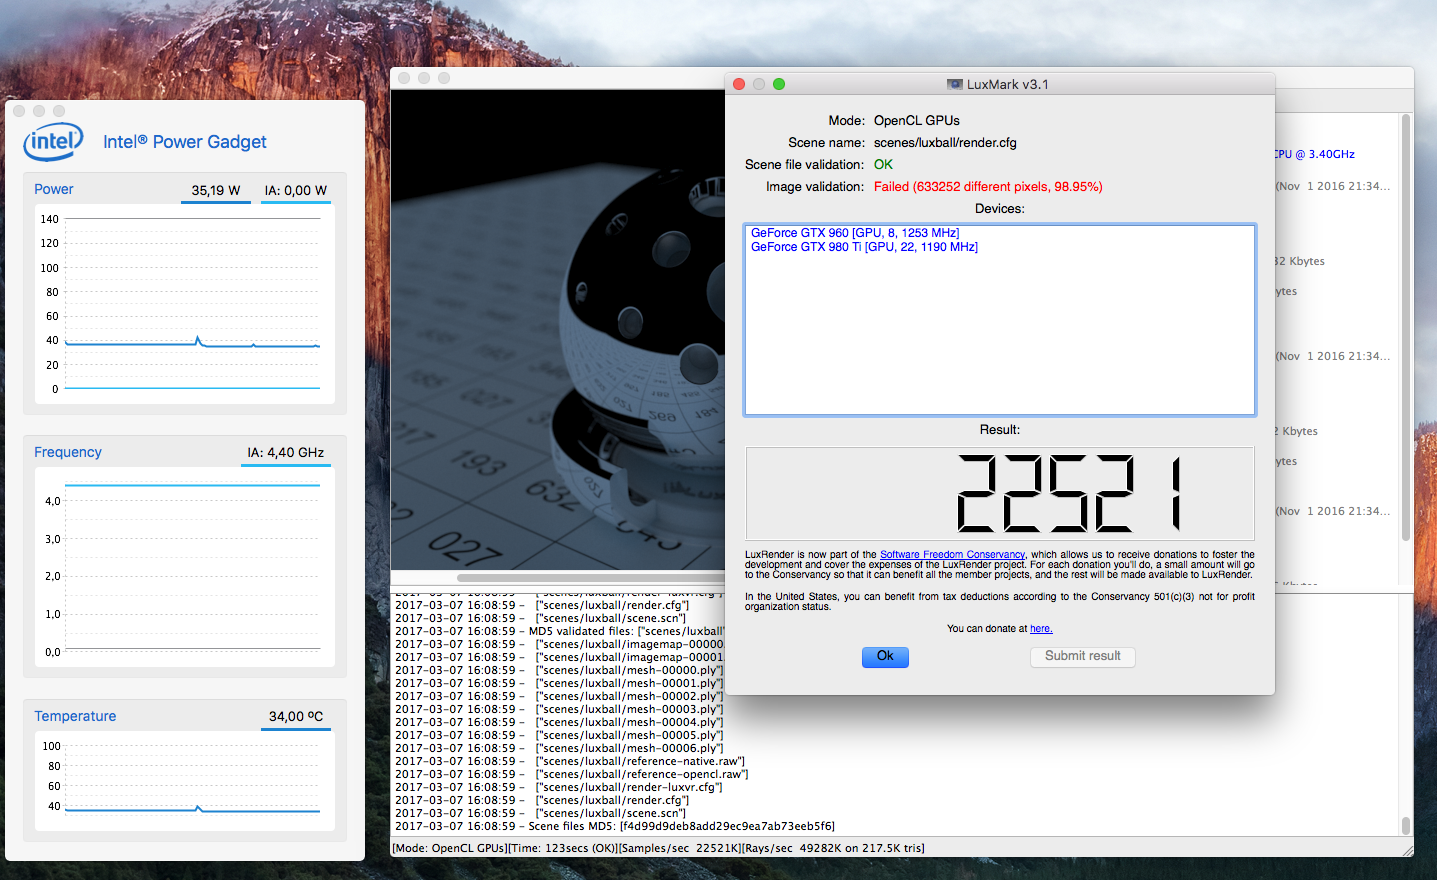This screenshot has height=880, width=1437.
Task: Zoom the Intel Power Gadget window
Action: [x=59, y=111]
